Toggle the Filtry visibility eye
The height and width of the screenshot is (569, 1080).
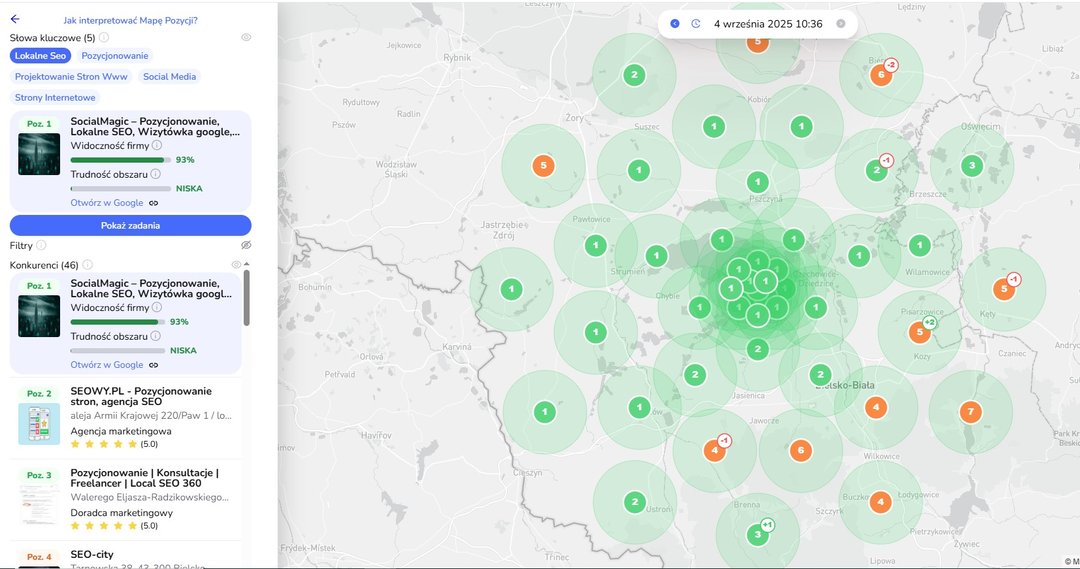pyautogui.click(x=246, y=245)
